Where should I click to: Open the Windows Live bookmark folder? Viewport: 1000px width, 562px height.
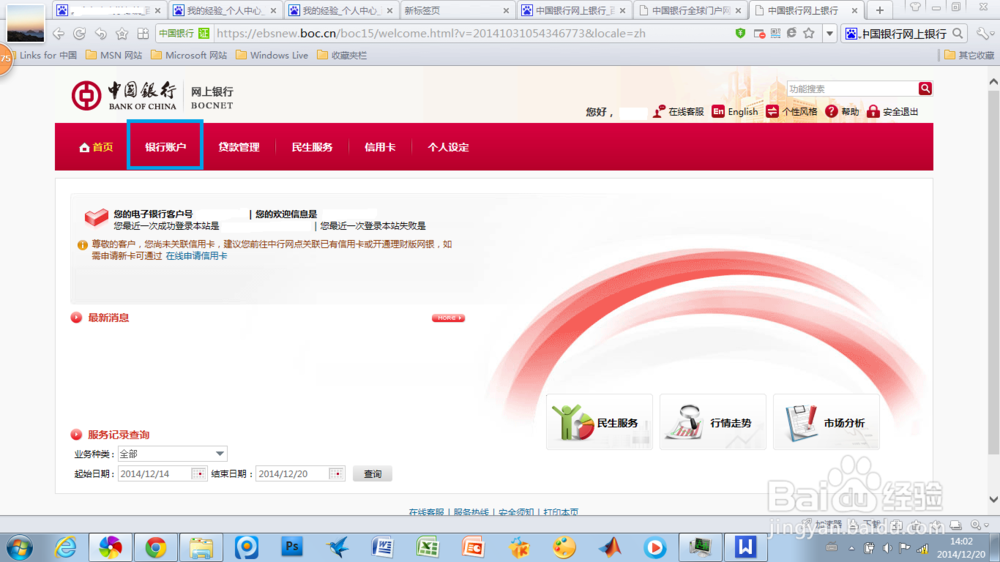pos(272,55)
